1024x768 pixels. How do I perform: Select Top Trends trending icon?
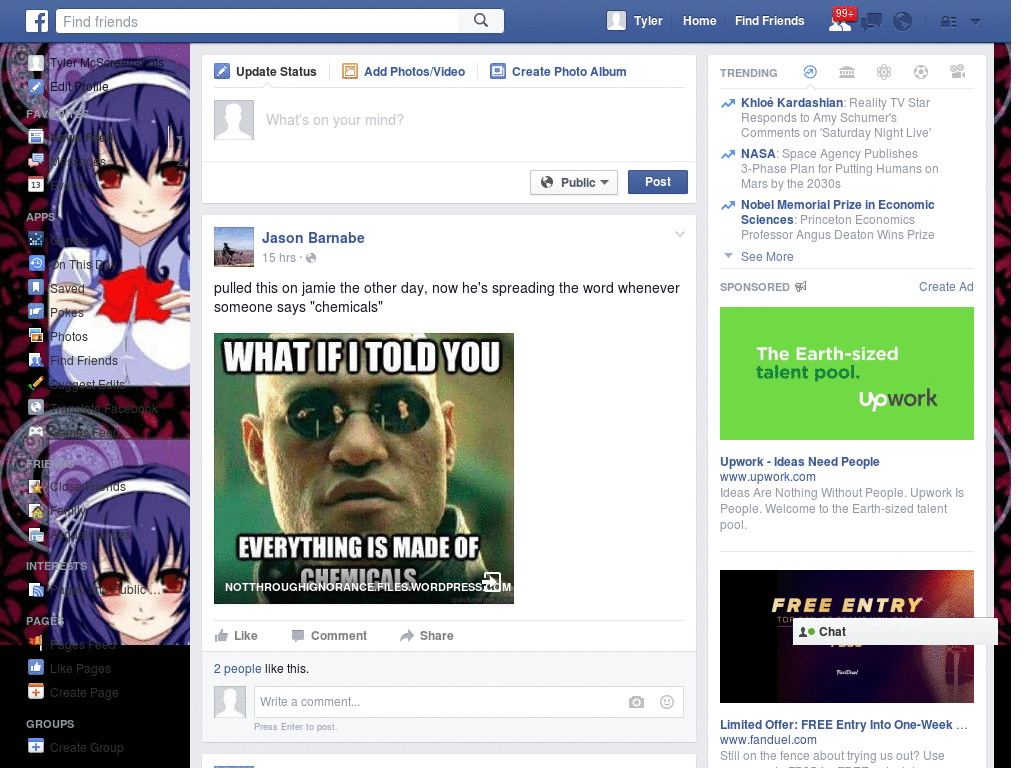click(810, 72)
